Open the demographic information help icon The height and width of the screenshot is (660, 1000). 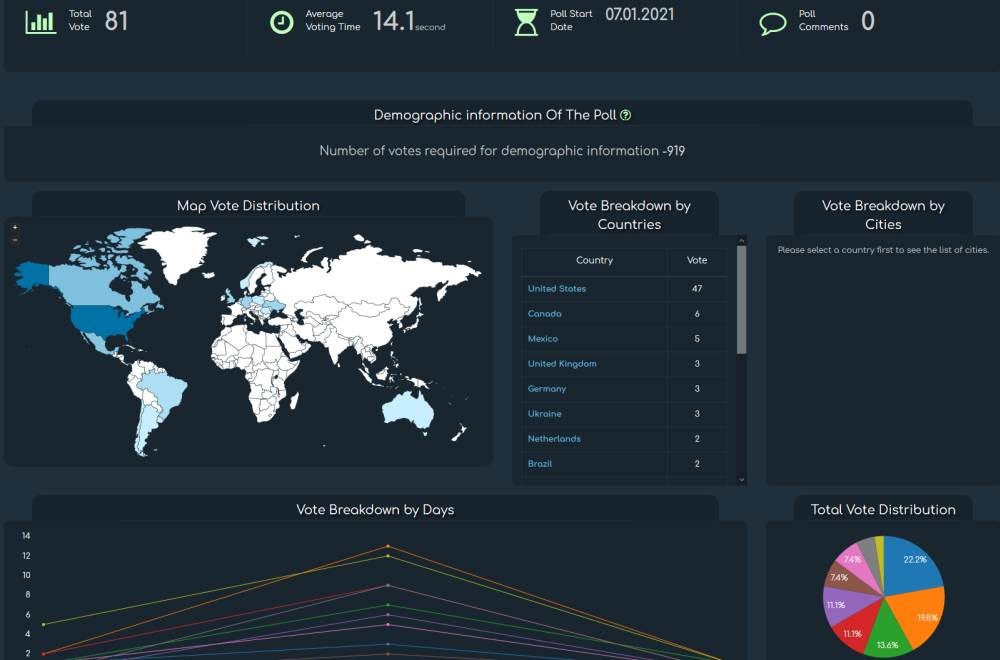(626, 115)
